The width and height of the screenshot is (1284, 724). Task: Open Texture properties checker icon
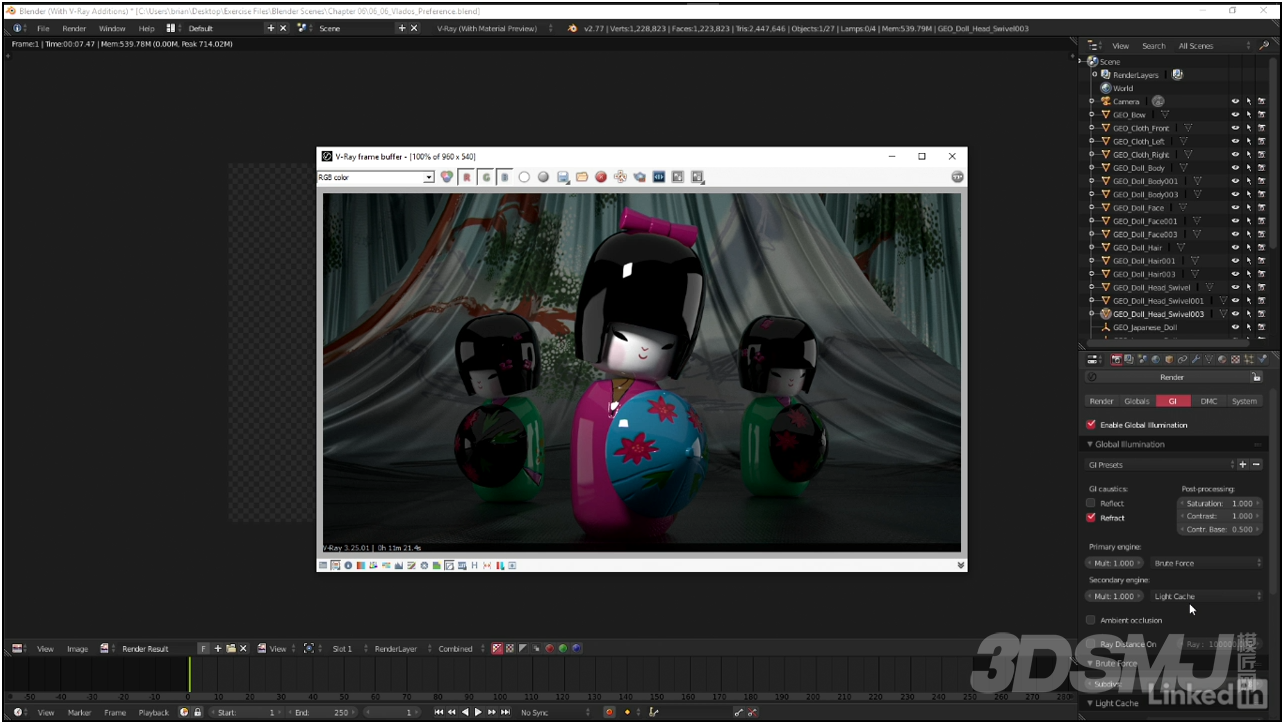[1235, 359]
